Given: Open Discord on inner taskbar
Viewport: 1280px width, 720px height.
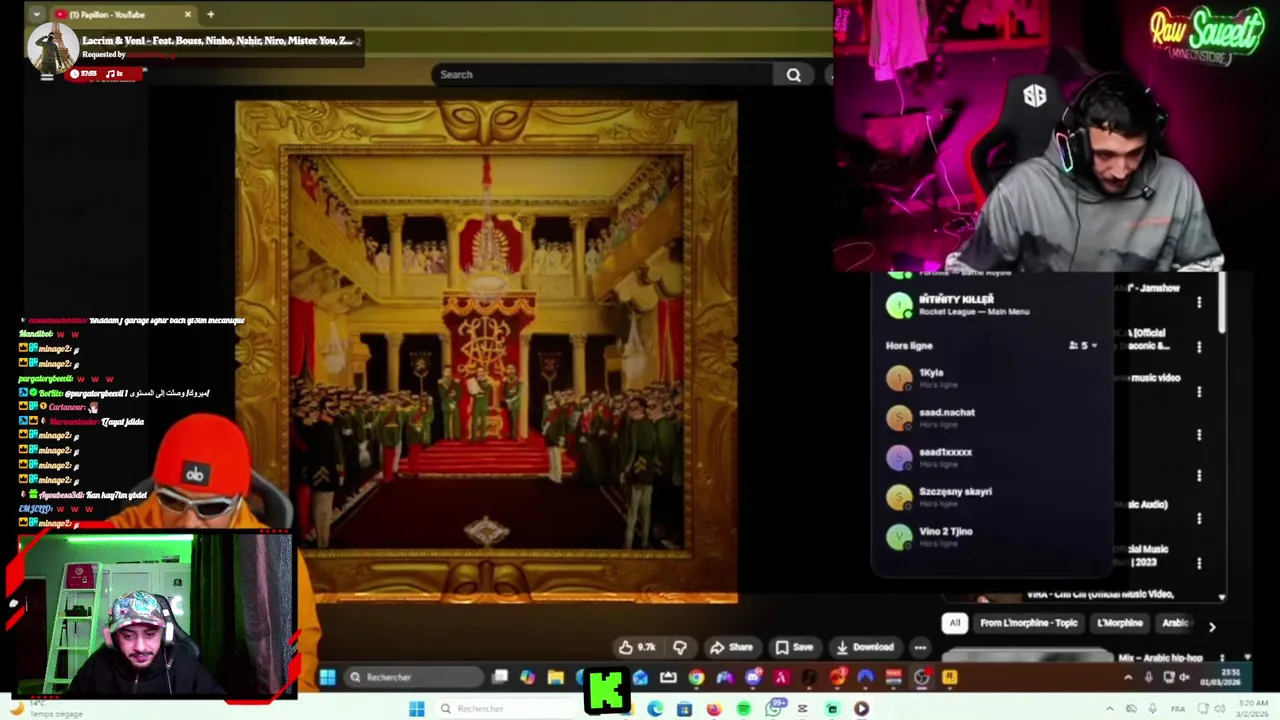Looking at the screenshot, I should point(754,677).
